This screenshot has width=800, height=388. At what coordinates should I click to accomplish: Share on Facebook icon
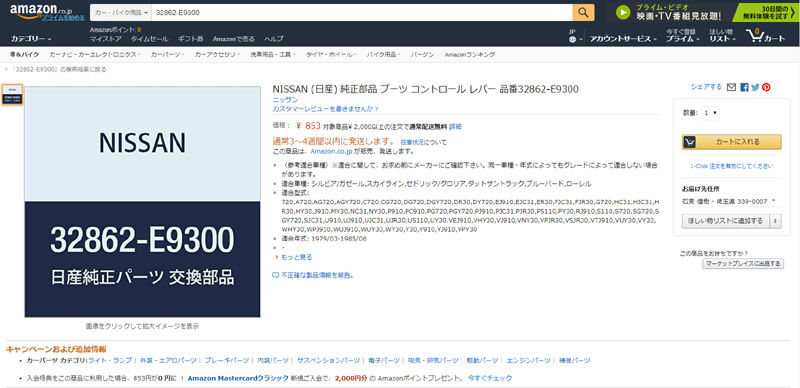(744, 87)
